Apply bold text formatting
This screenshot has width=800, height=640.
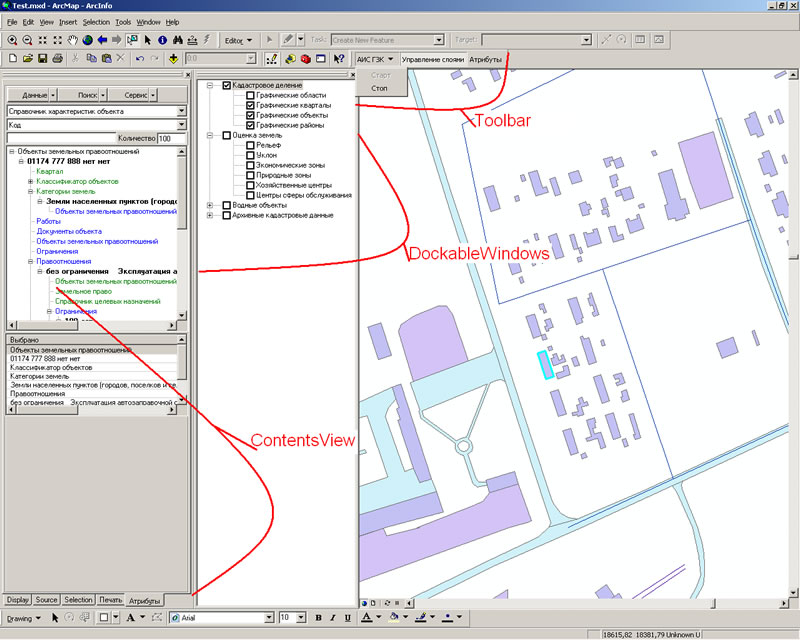pos(318,618)
